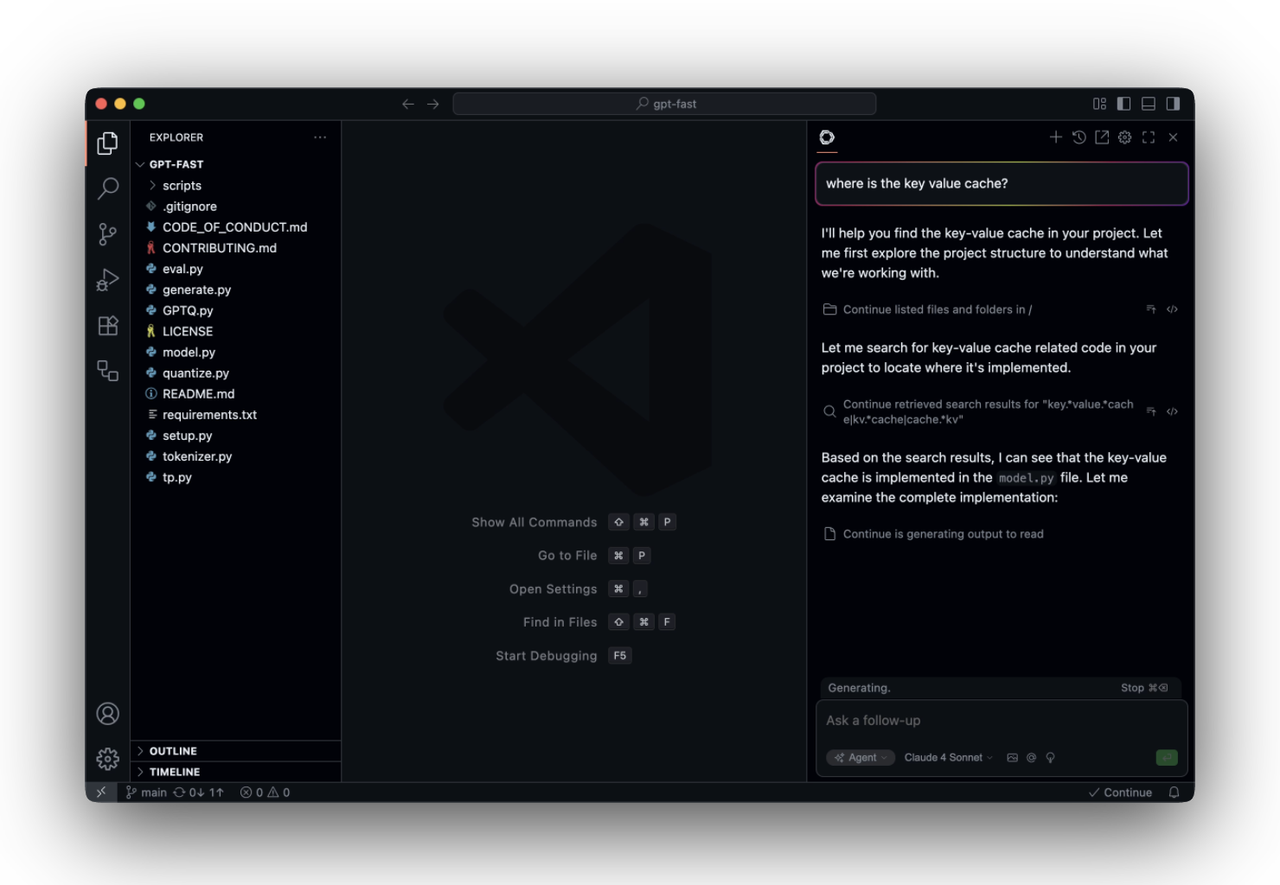Open the Accounts menu icon
This screenshot has height=885, width=1280.
(x=108, y=713)
